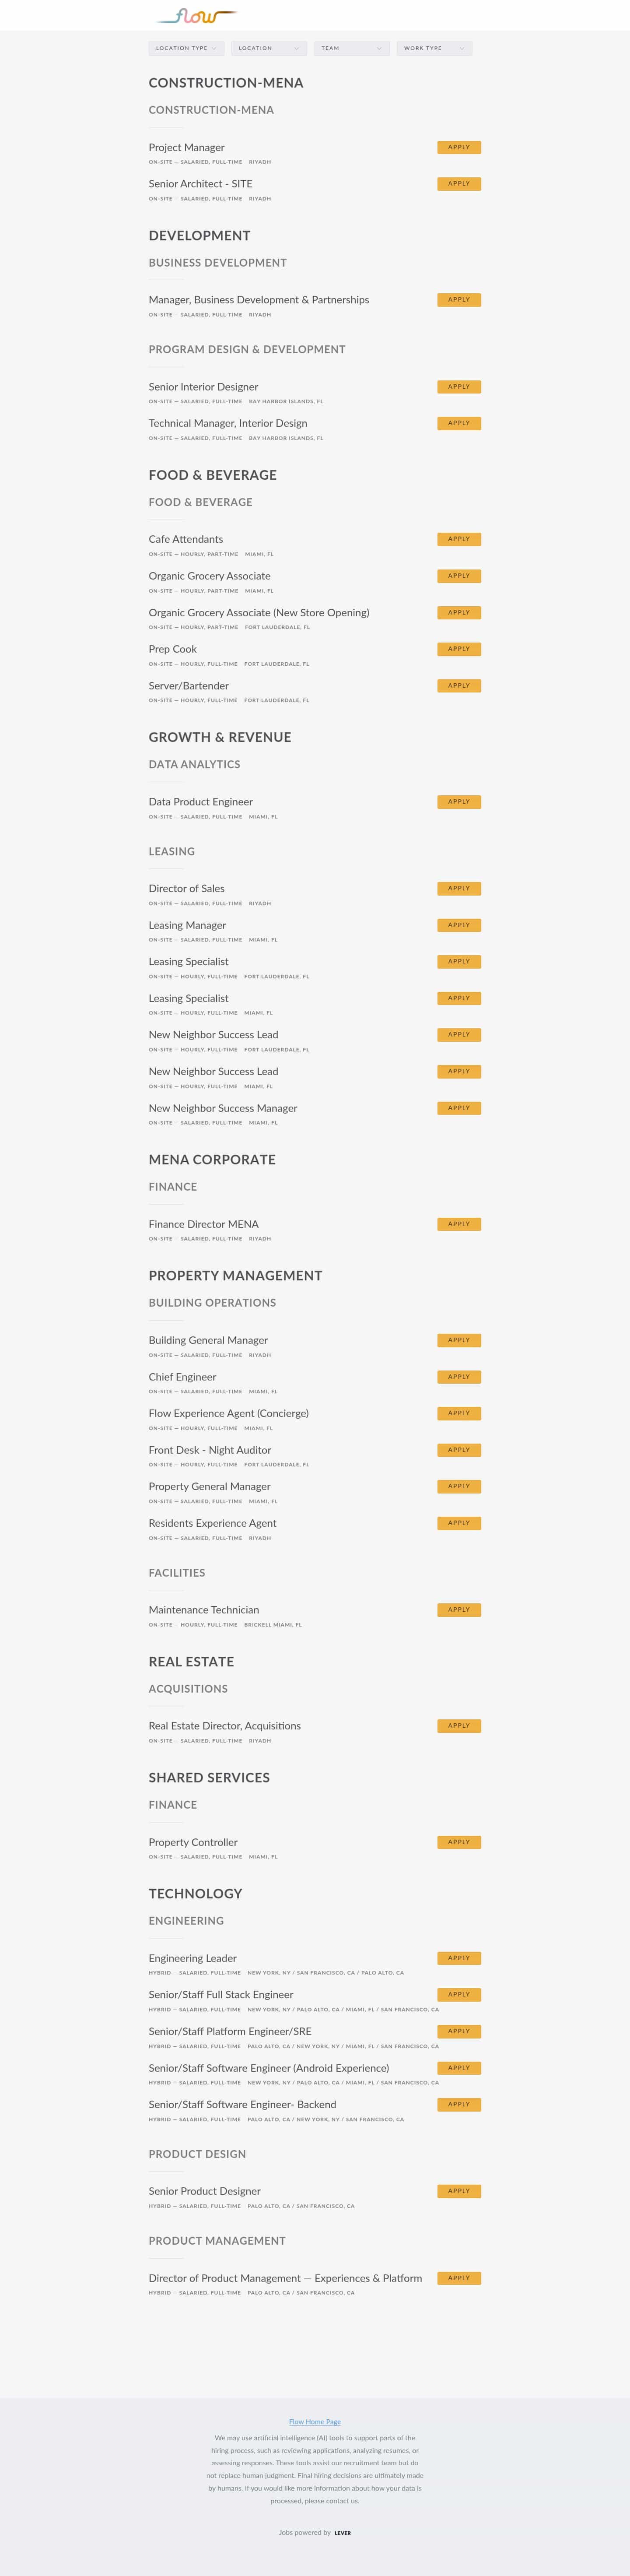630x2576 pixels.
Task: Click the Flow logo in the header
Action: [197, 16]
